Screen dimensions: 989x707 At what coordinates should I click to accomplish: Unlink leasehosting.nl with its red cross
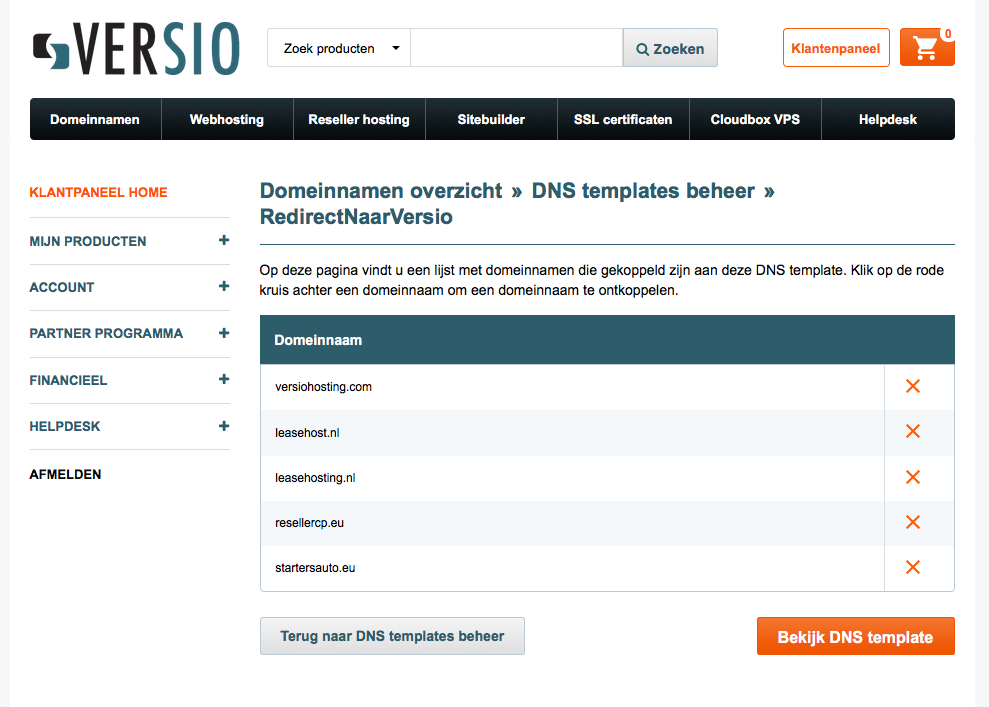point(913,477)
